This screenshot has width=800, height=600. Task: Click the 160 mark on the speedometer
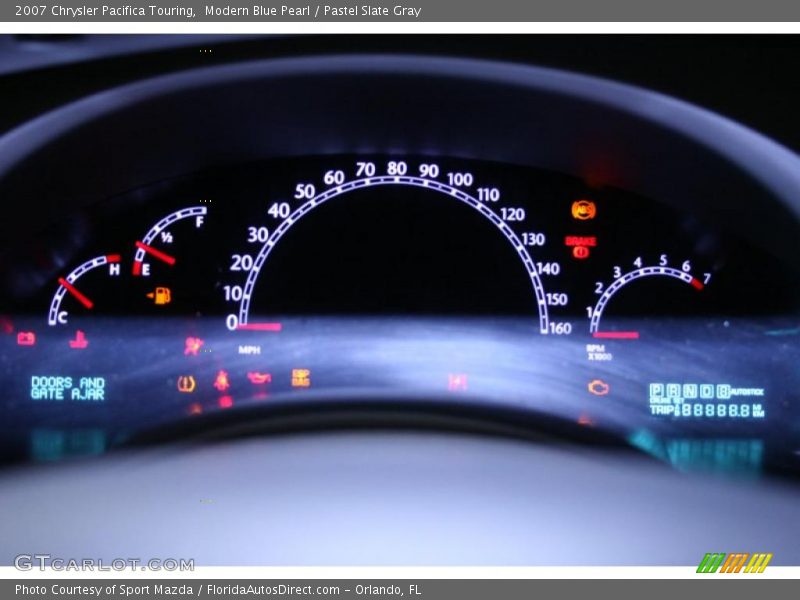(560, 328)
